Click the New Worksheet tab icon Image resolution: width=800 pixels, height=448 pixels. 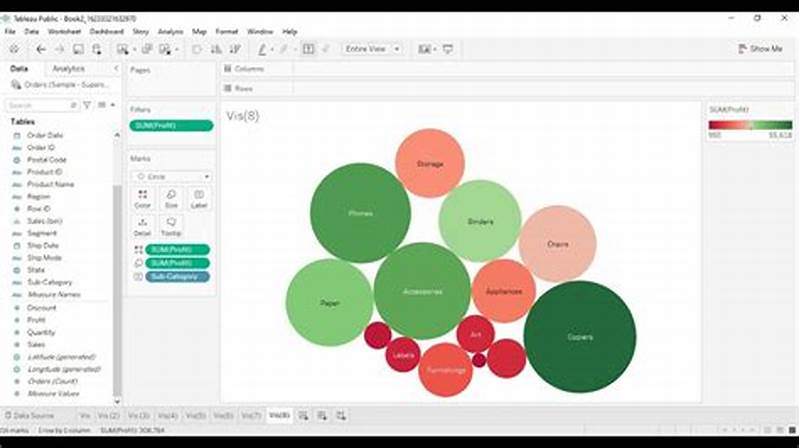303,416
